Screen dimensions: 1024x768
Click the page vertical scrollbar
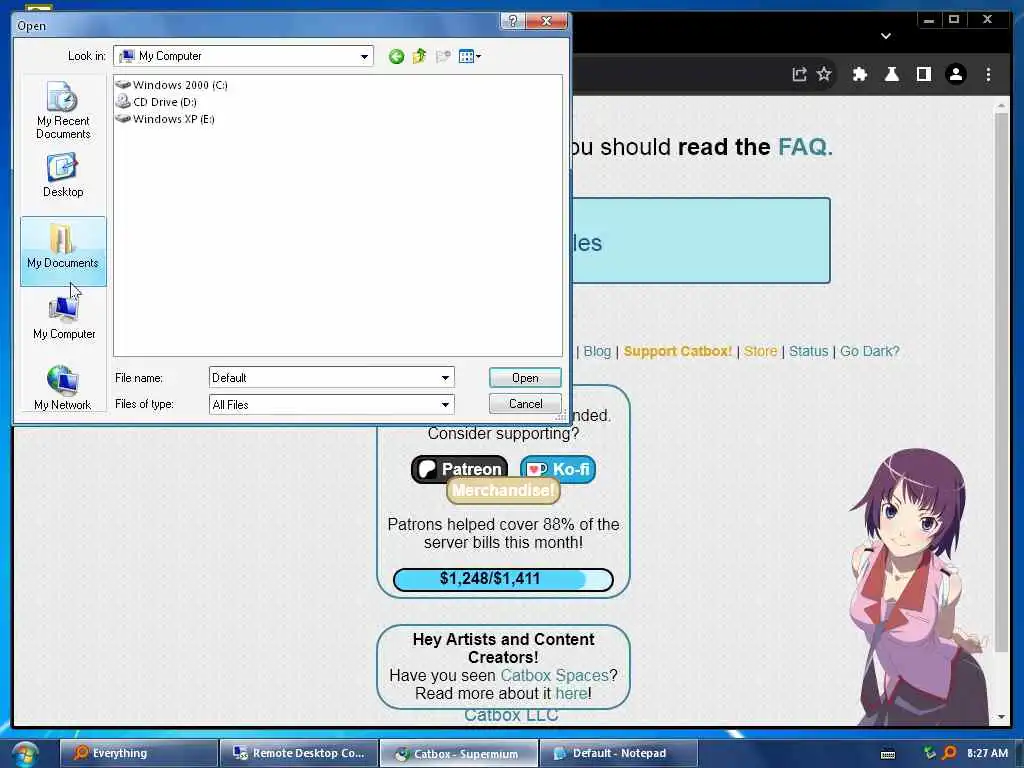click(1001, 382)
